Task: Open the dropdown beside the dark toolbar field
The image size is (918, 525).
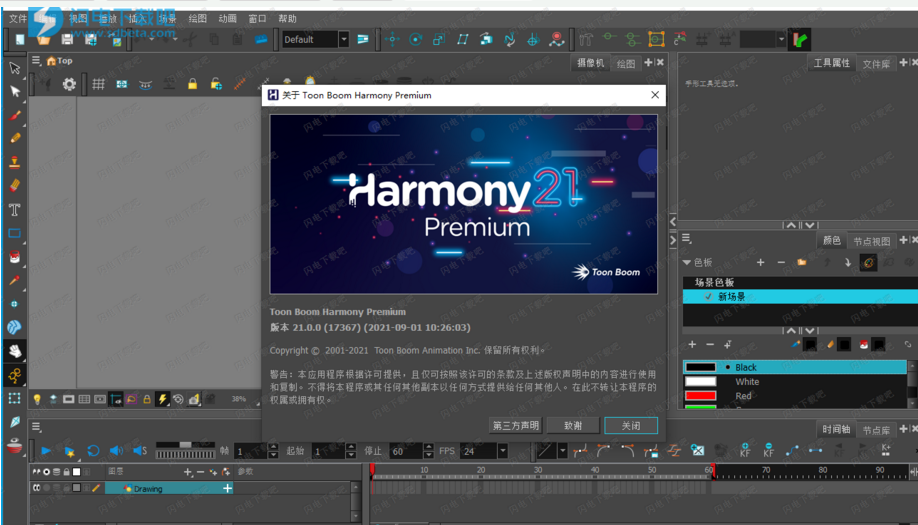Action: tap(780, 39)
